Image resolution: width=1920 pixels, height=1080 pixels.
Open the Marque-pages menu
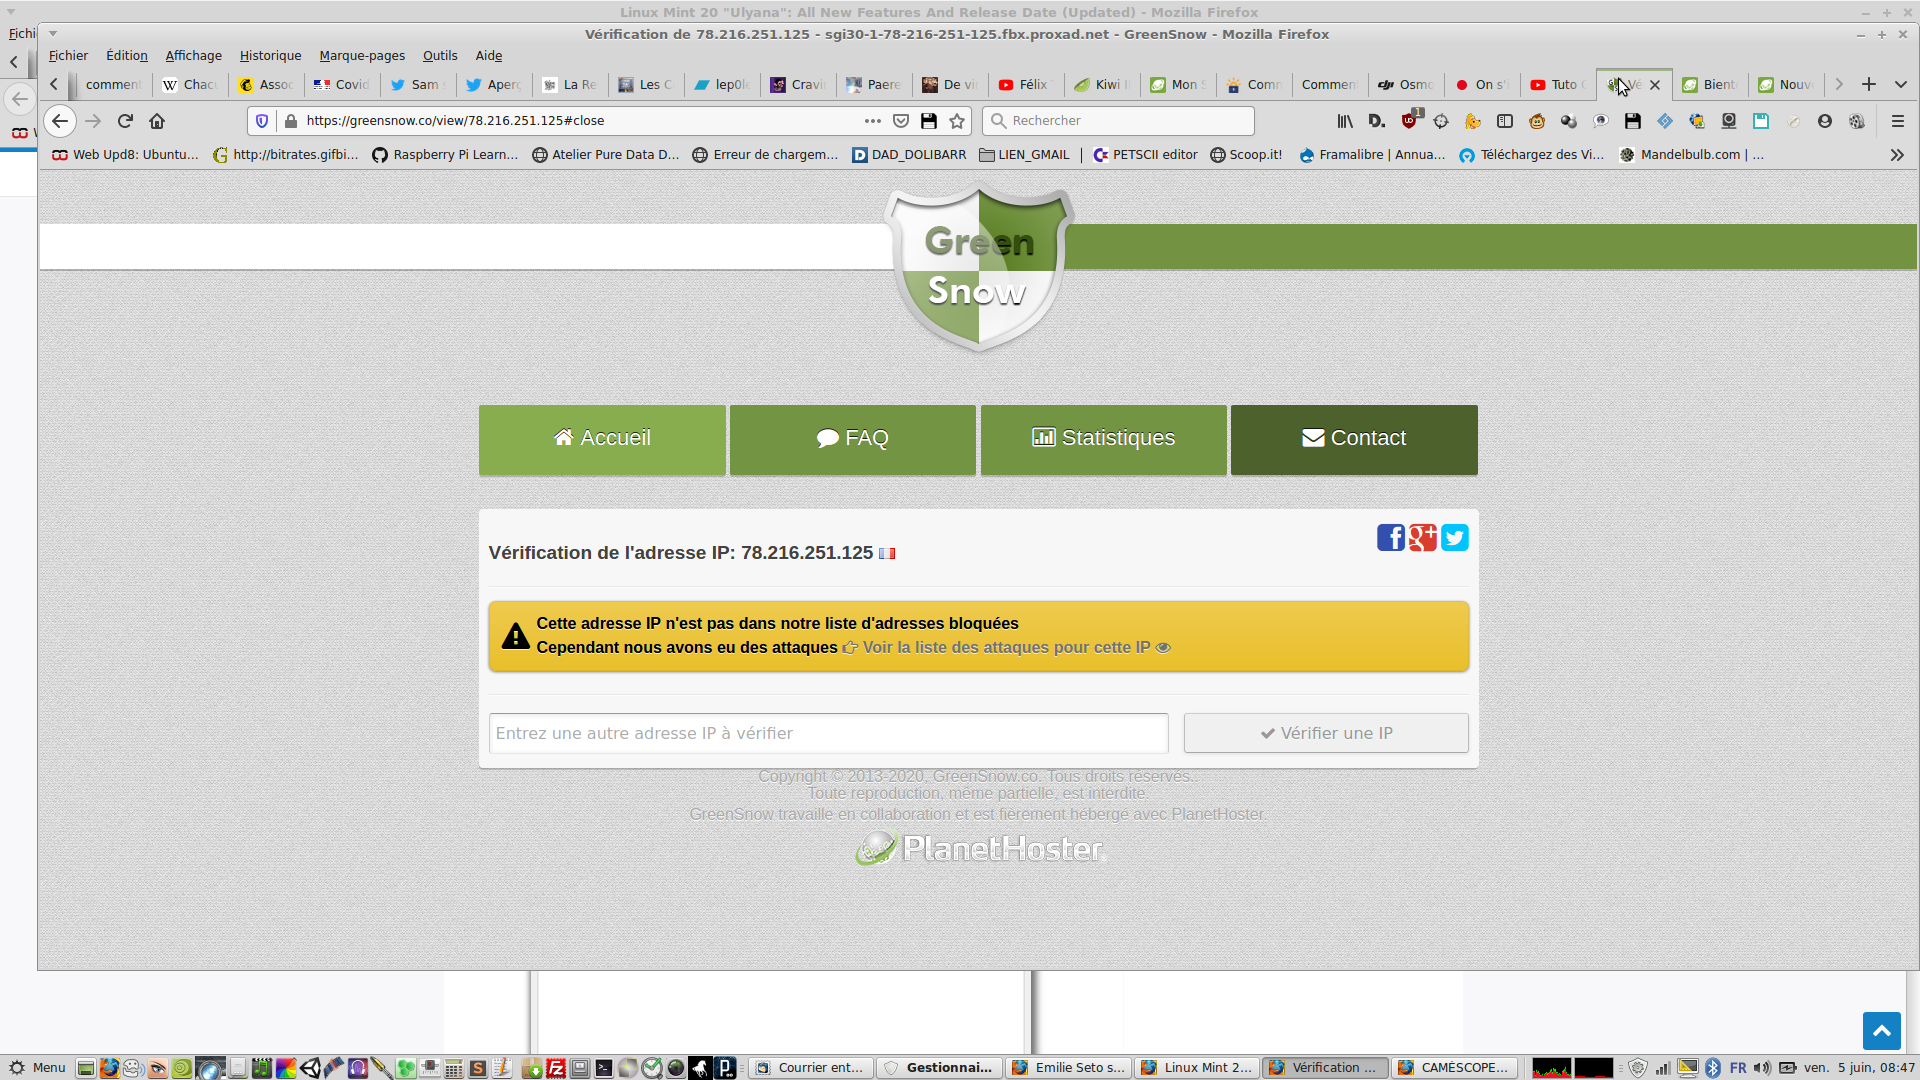(x=362, y=56)
